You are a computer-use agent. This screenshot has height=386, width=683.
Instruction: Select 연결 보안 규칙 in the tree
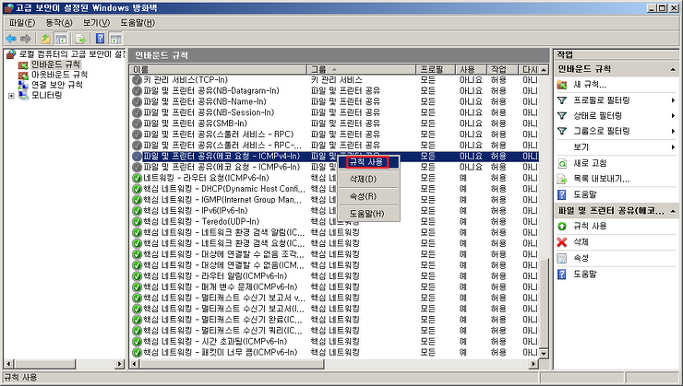pos(57,85)
